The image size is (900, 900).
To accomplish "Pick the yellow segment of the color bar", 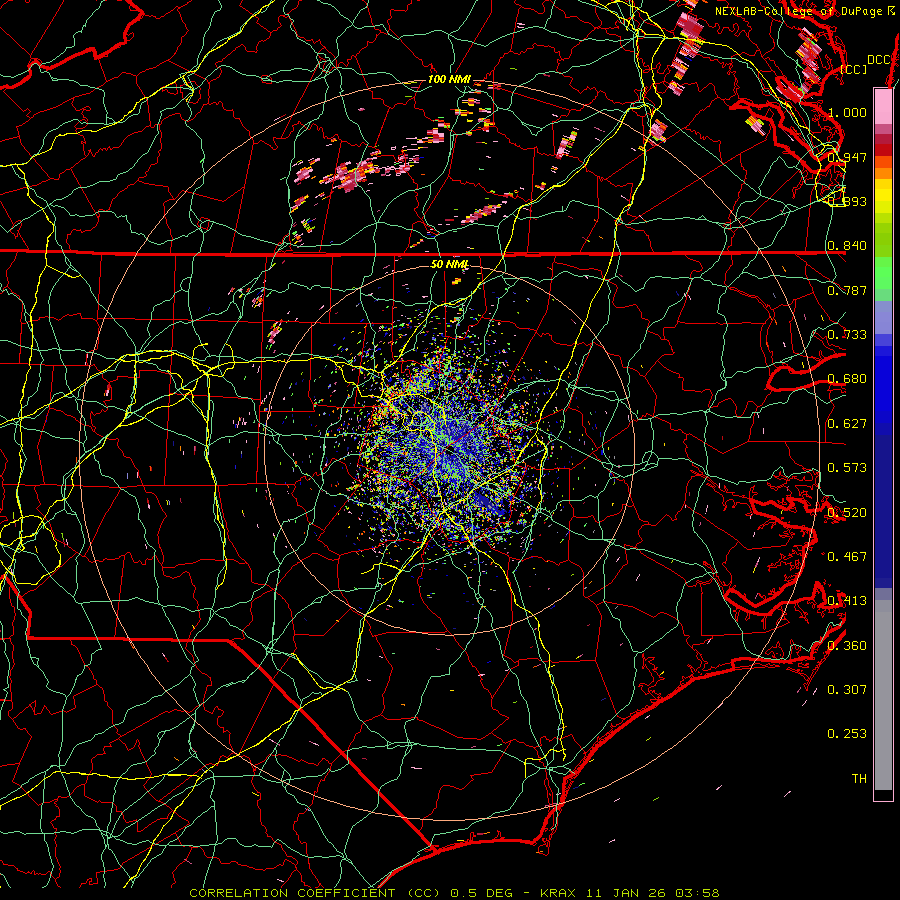I will pyautogui.click(x=883, y=197).
